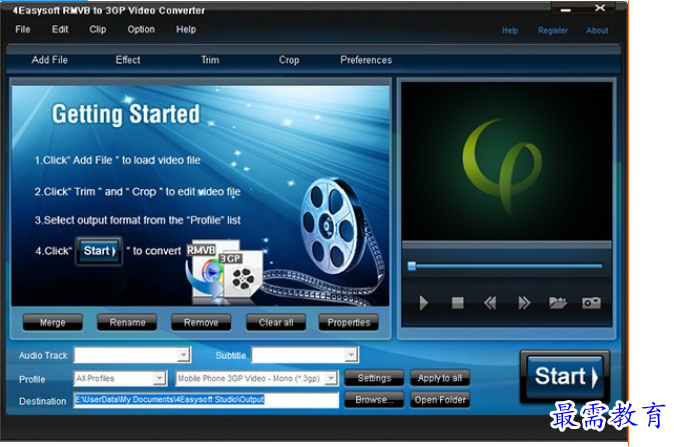
Task: Play the preview video
Action: pyautogui.click(x=423, y=303)
